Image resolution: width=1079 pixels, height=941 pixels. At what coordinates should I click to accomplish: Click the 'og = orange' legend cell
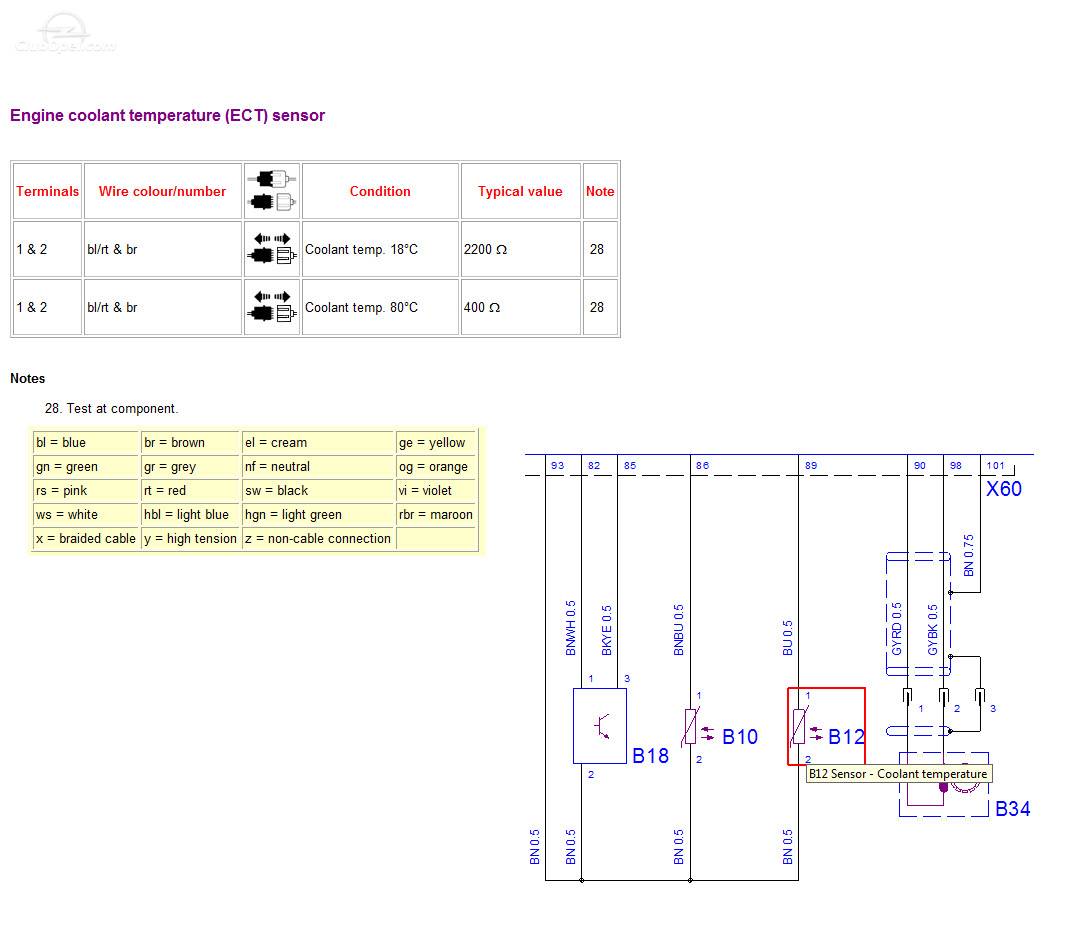(436, 467)
